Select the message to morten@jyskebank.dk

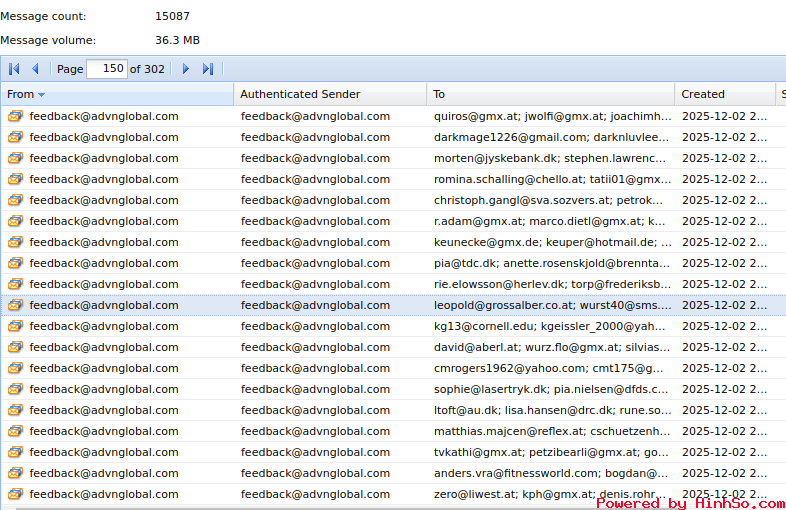(551, 158)
